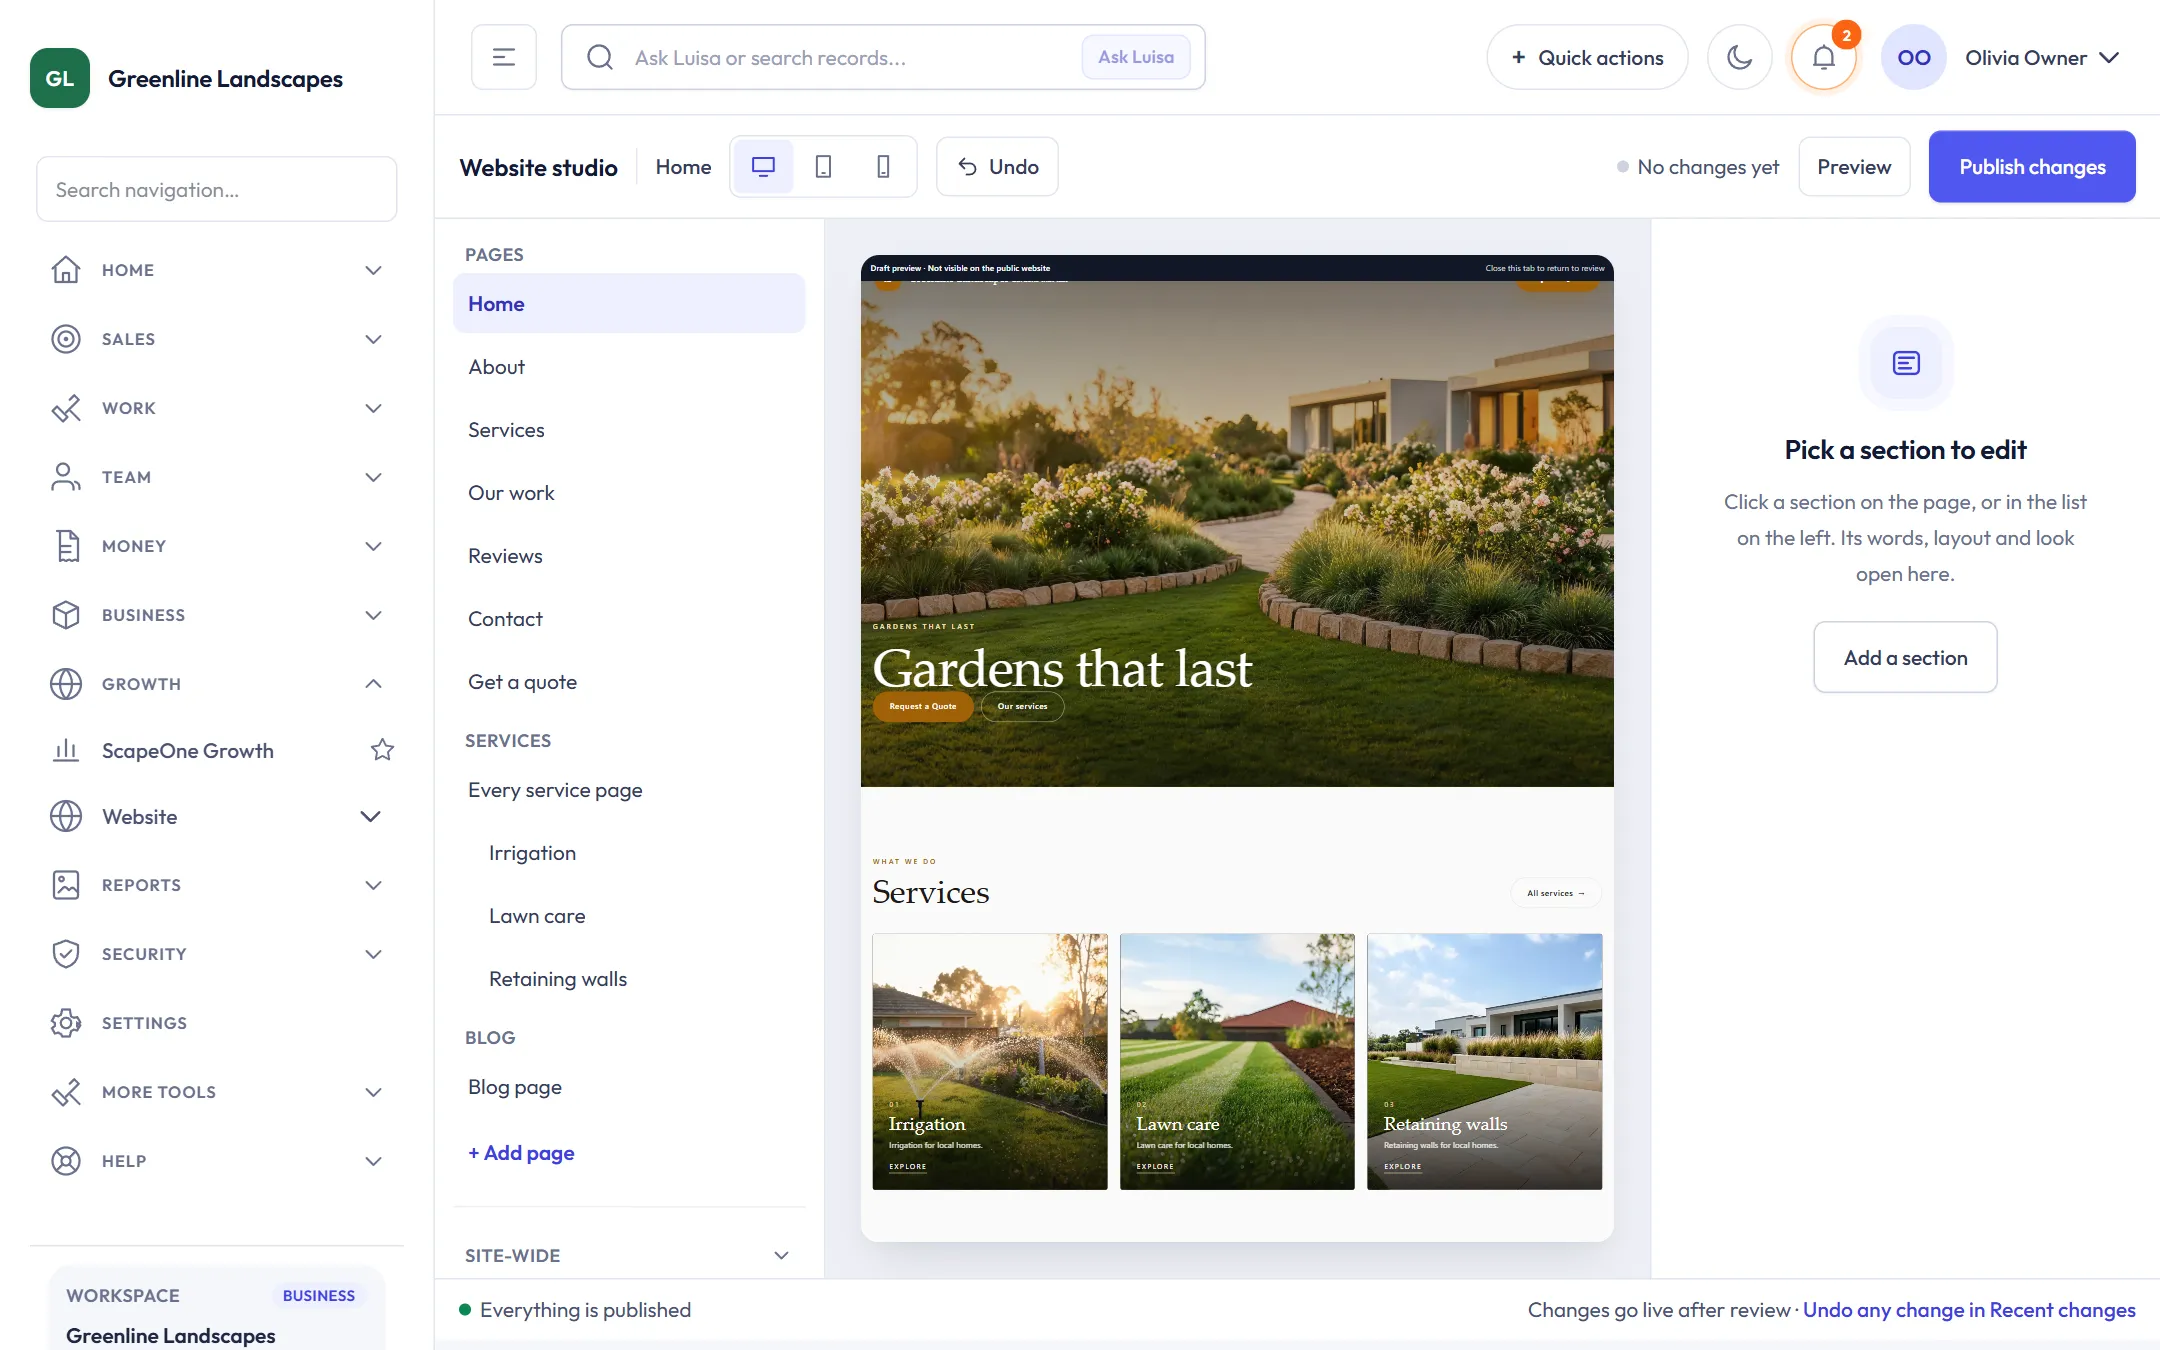Viewport: 2160px width, 1350px height.
Task: Open notifications bell
Action: pyautogui.click(x=1824, y=57)
